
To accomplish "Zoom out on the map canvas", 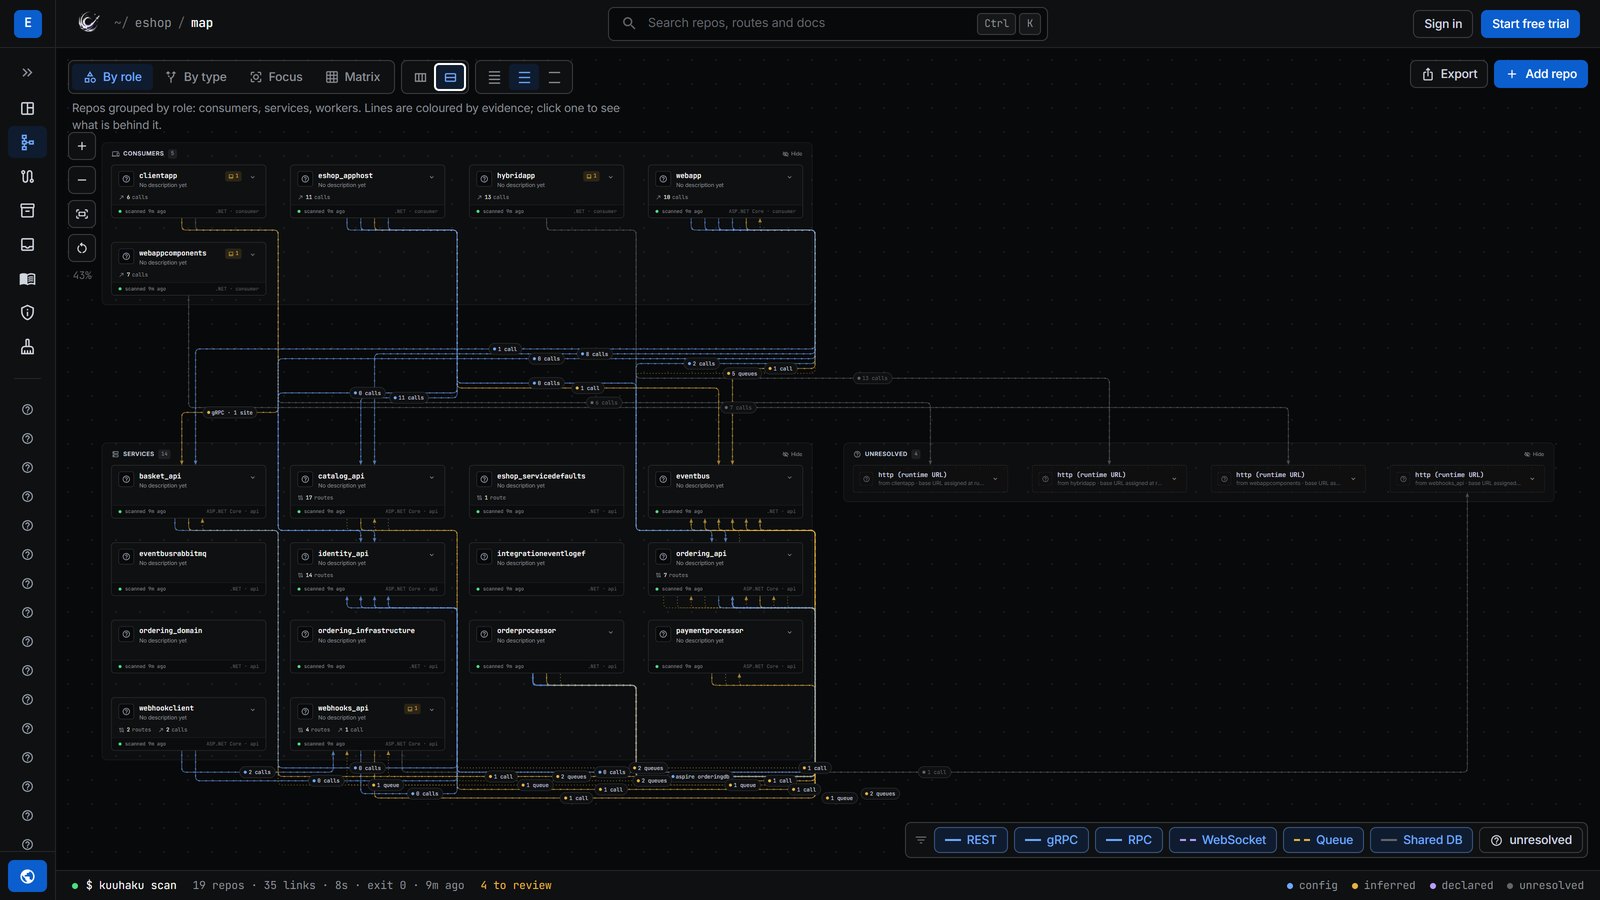I will [82, 180].
